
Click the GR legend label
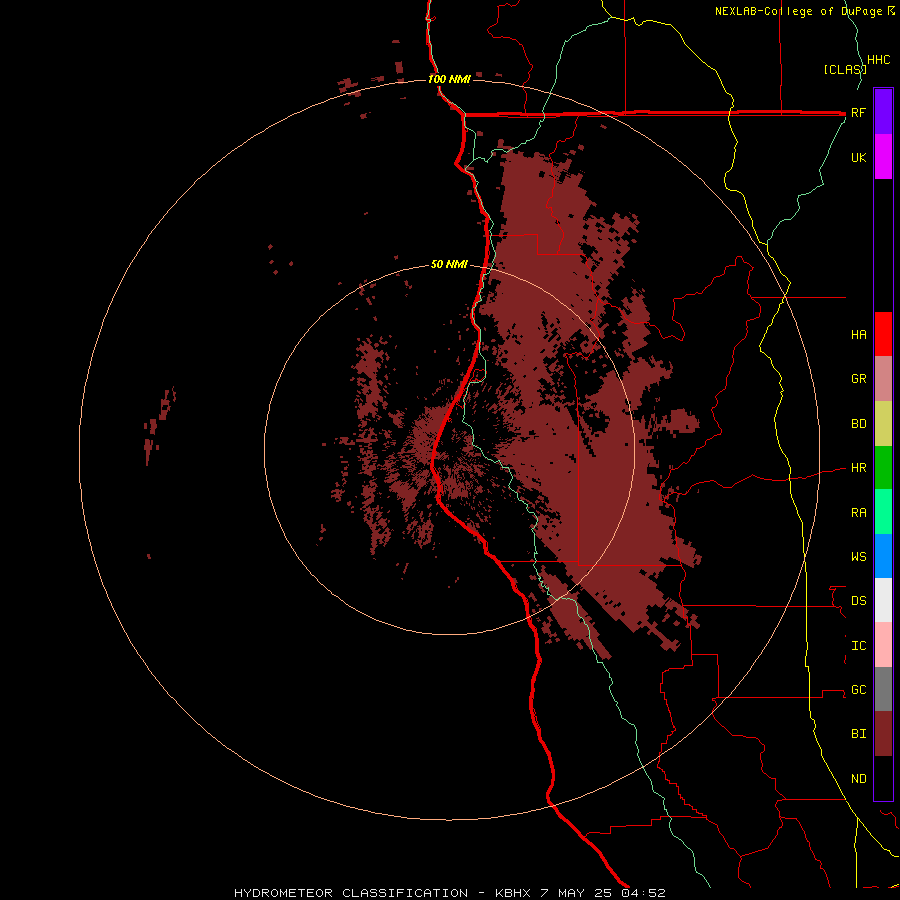(858, 379)
